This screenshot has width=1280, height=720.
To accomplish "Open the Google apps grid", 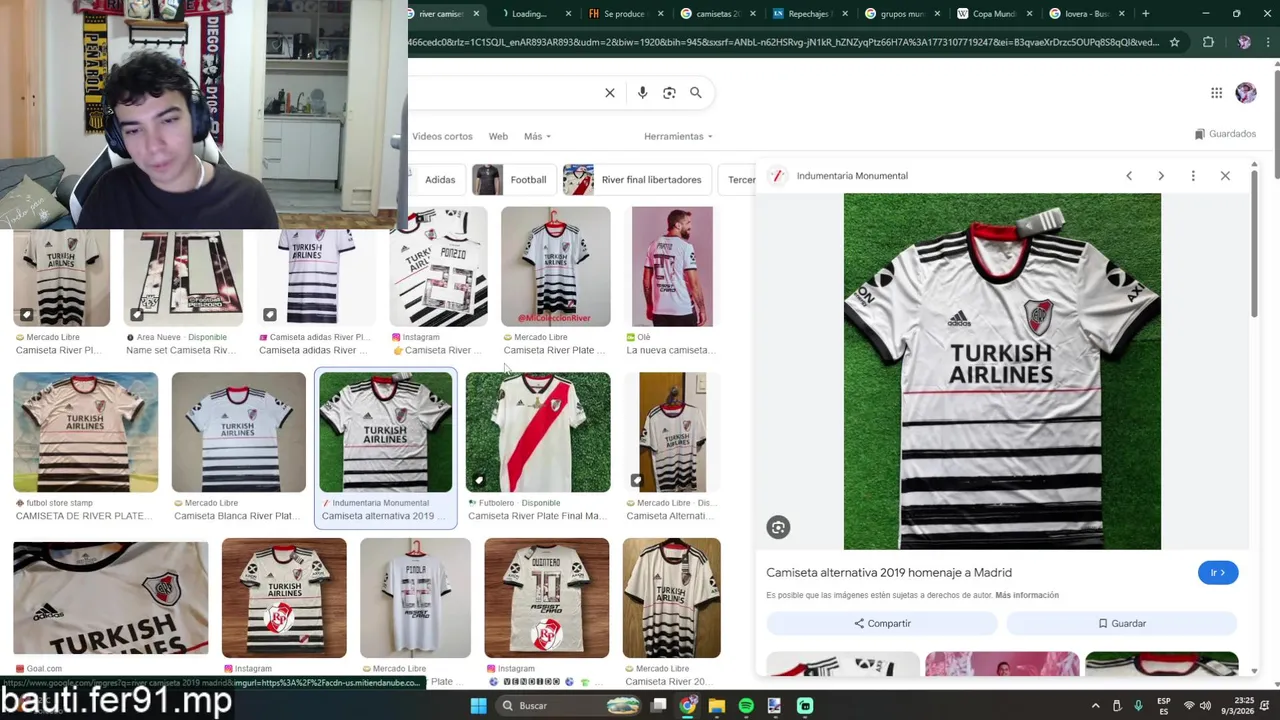I will pos(1216,93).
